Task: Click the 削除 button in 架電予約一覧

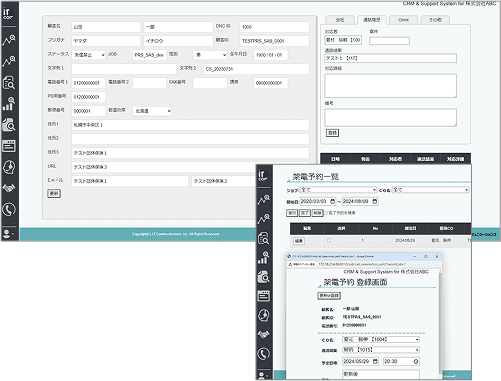Action: coord(317,213)
